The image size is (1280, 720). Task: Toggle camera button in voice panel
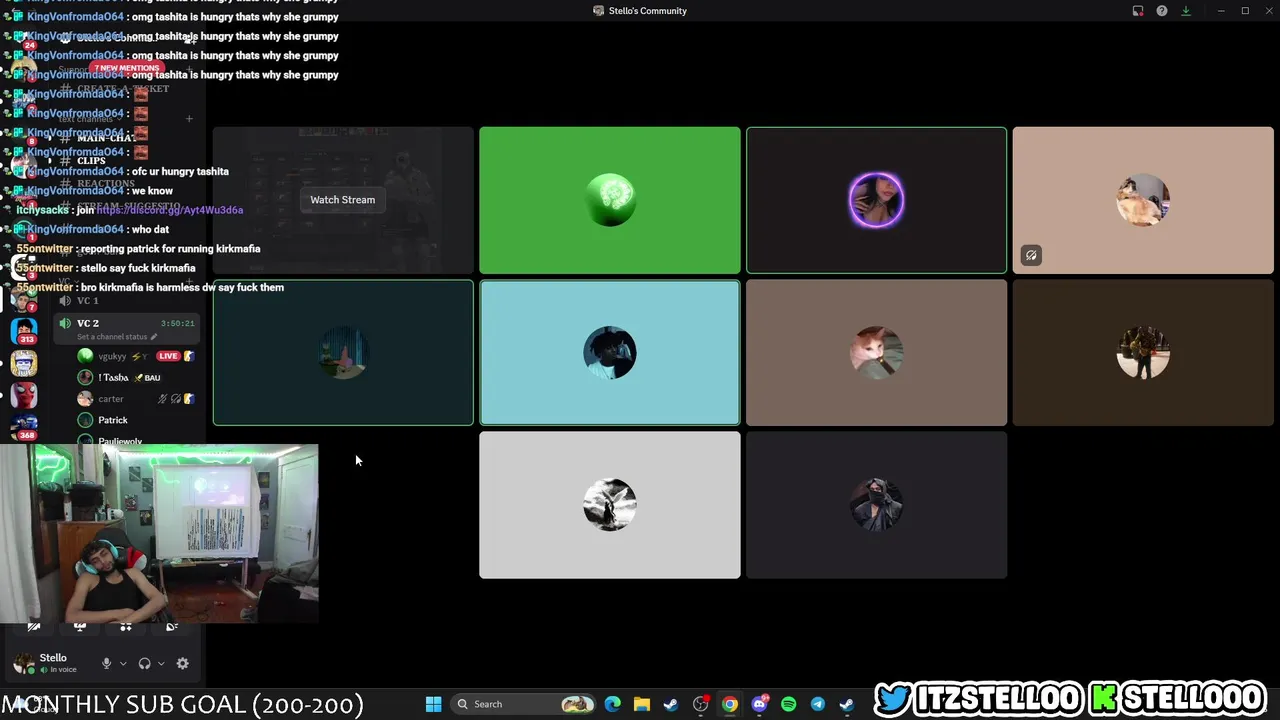(33, 627)
